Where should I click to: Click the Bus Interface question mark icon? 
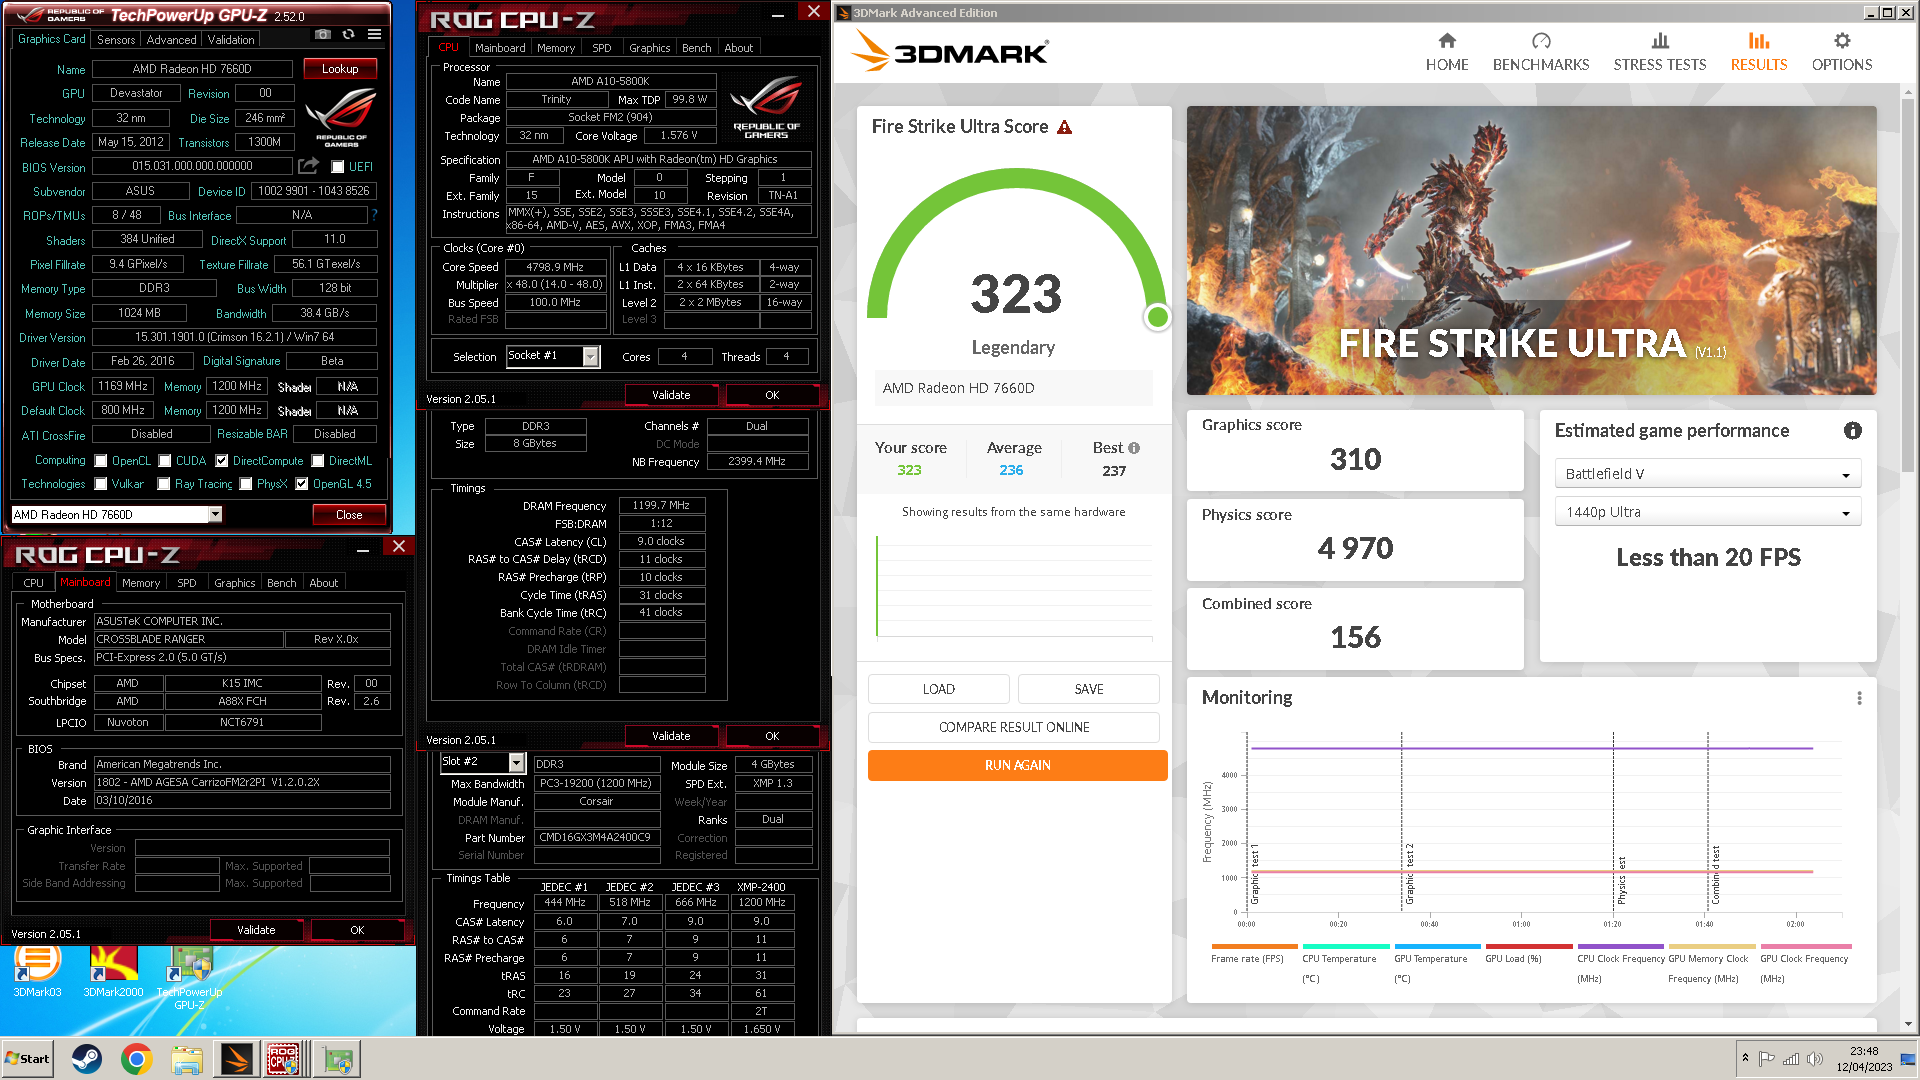[x=374, y=215]
